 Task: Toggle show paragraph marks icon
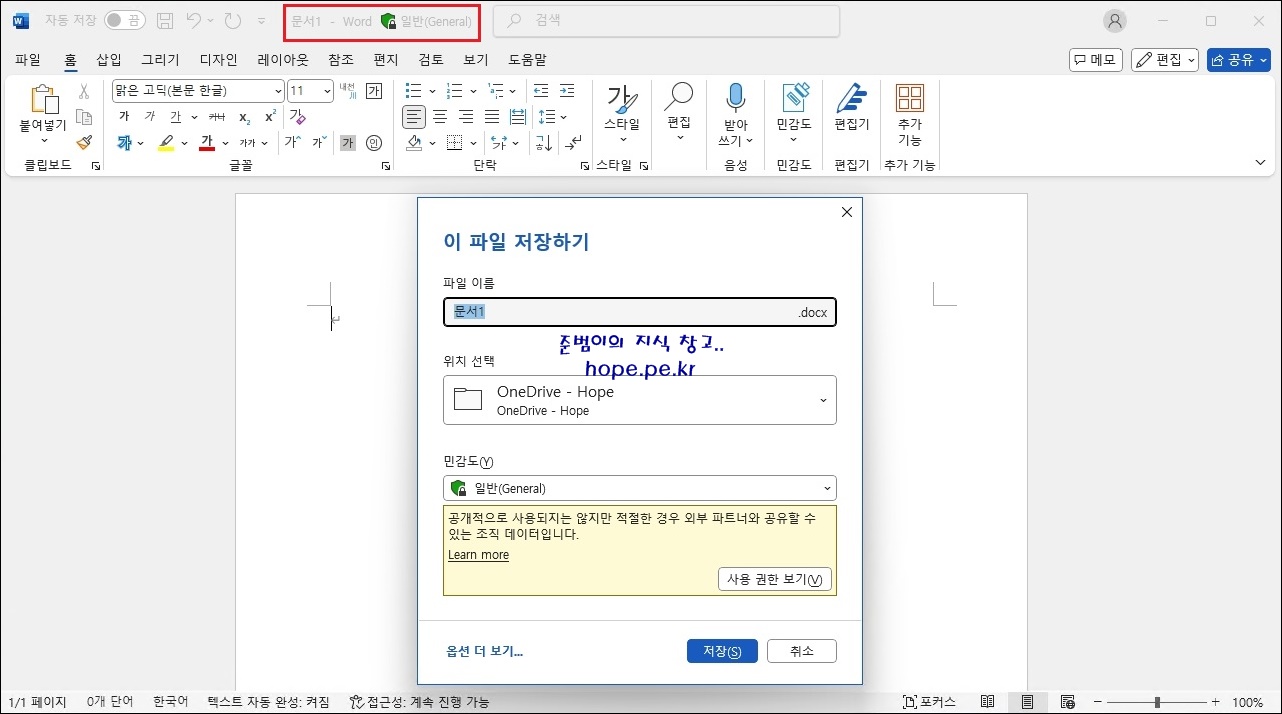[574, 143]
